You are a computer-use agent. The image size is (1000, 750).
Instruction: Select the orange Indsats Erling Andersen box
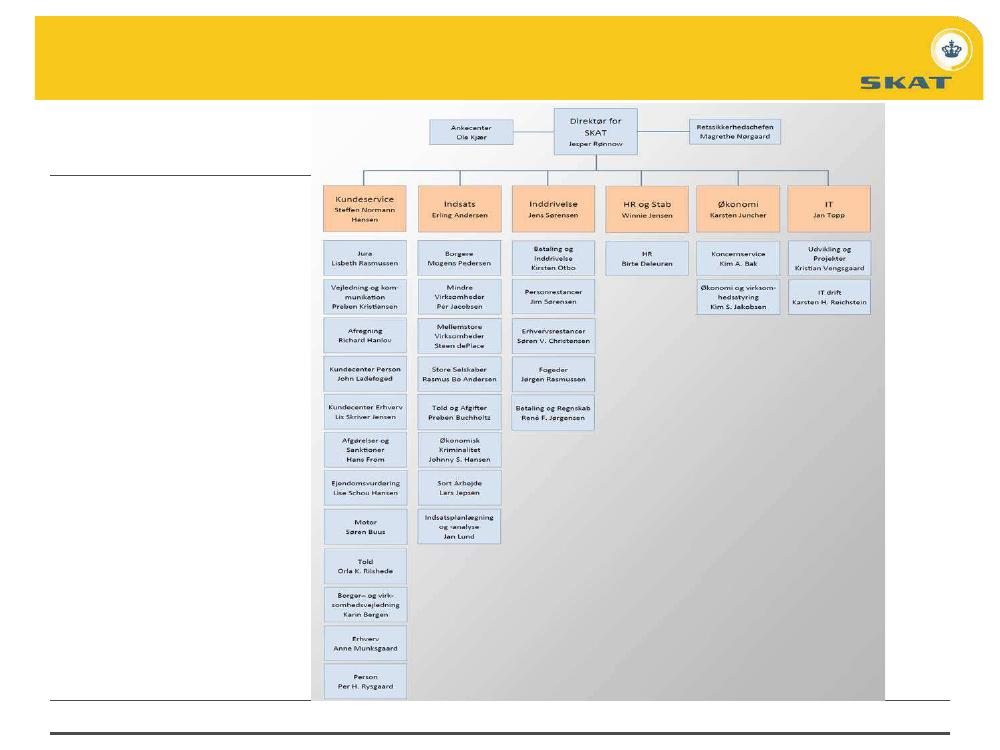click(x=460, y=209)
